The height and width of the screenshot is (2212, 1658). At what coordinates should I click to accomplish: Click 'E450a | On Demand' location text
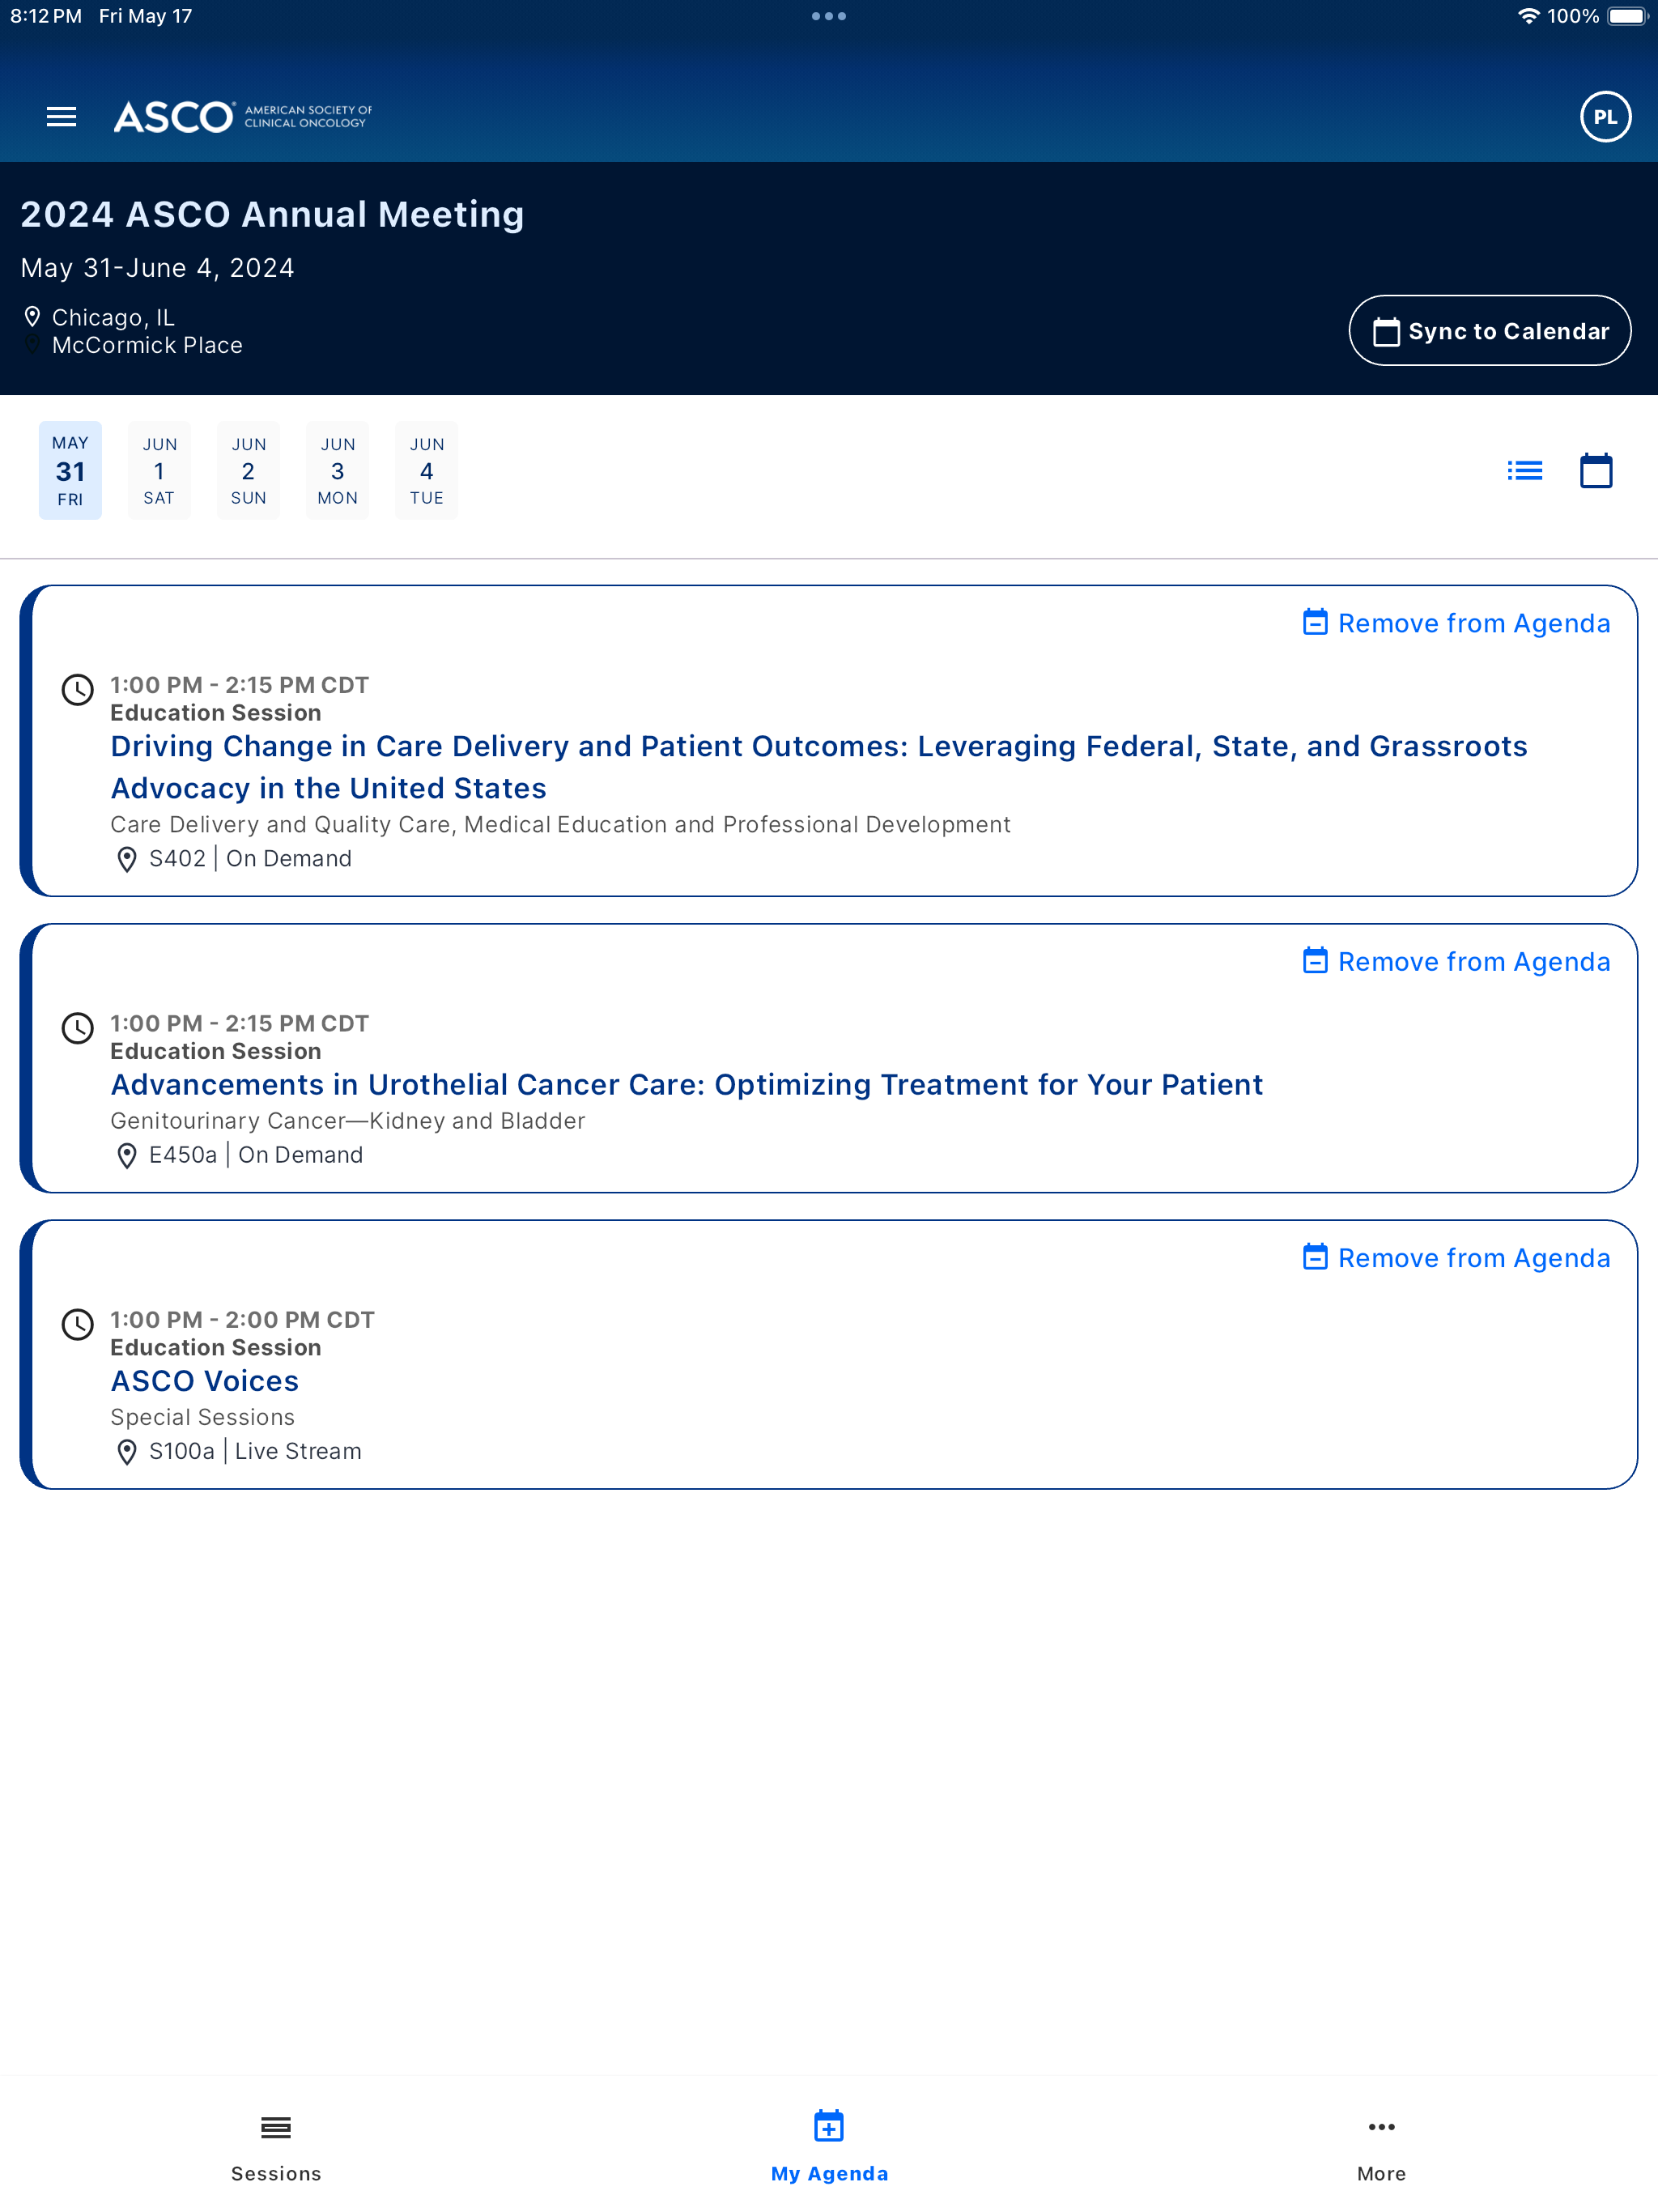pos(256,1156)
